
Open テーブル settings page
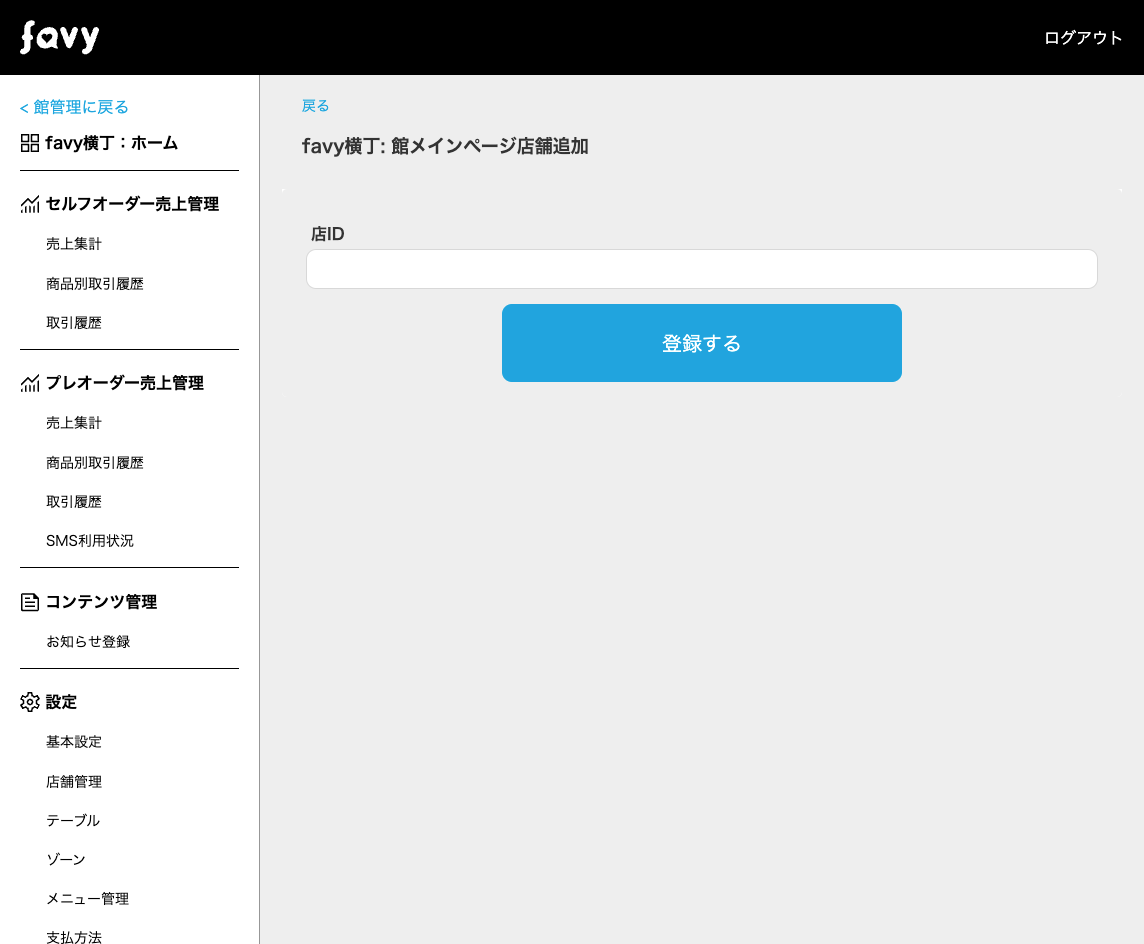coord(73,820)
